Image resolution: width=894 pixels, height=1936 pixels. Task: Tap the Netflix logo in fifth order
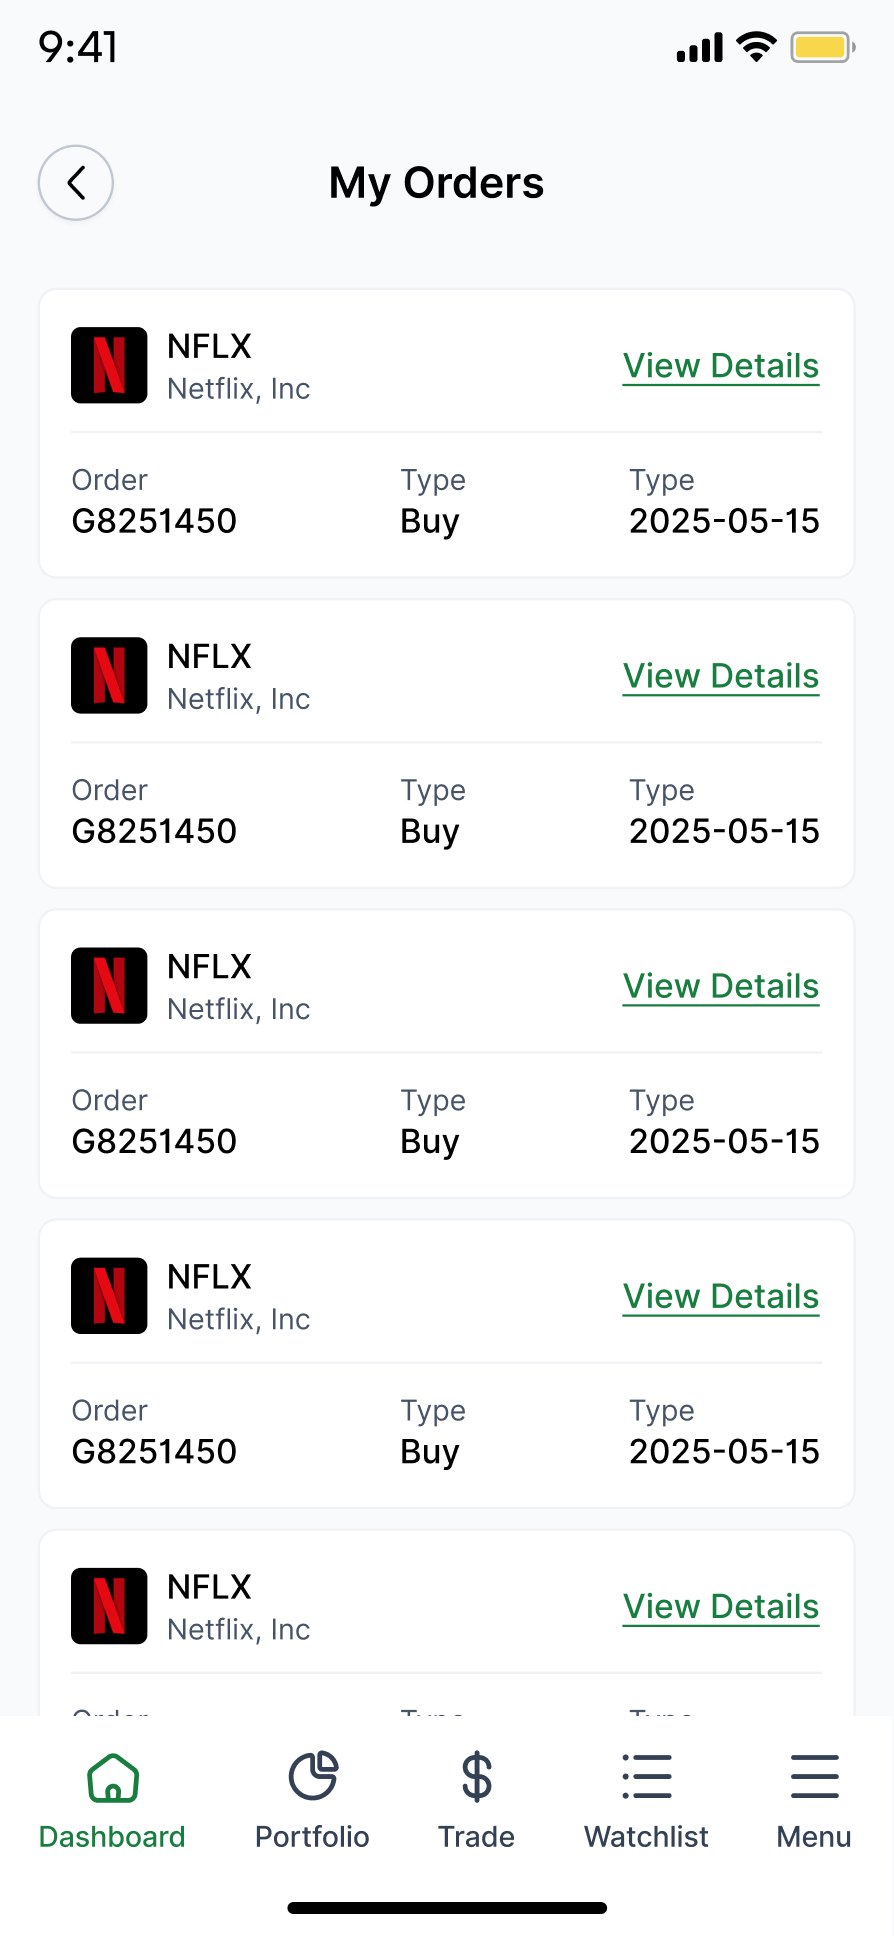tap(109, 1605)
